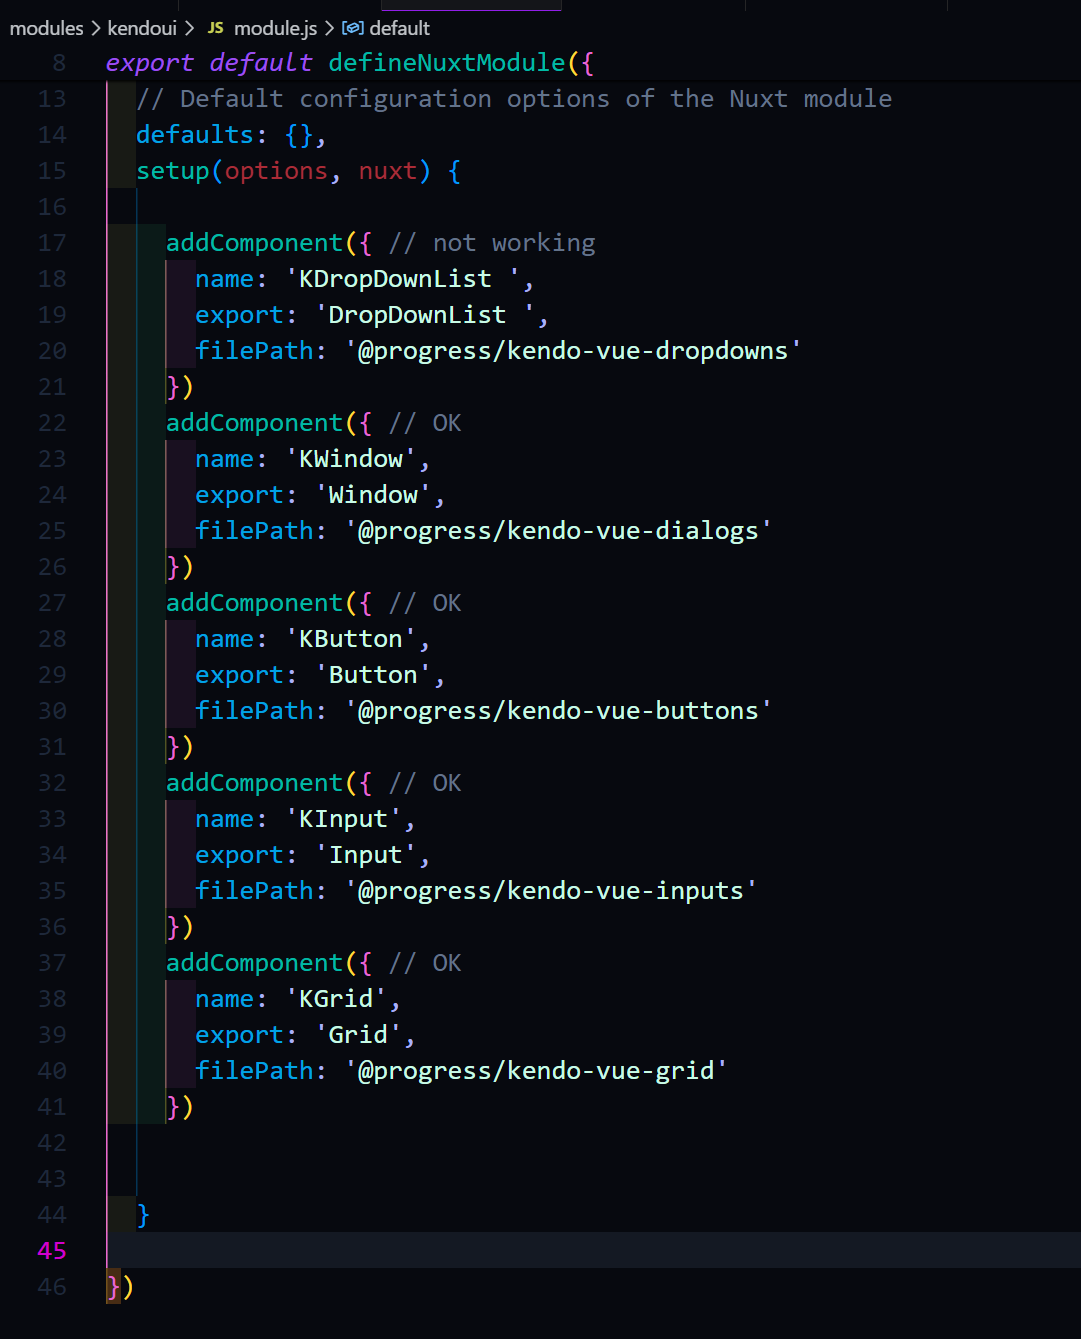The image size is (1081, 1339).
Task: Open the 'modules' breadcrumb folder
Action: (47, 28)
